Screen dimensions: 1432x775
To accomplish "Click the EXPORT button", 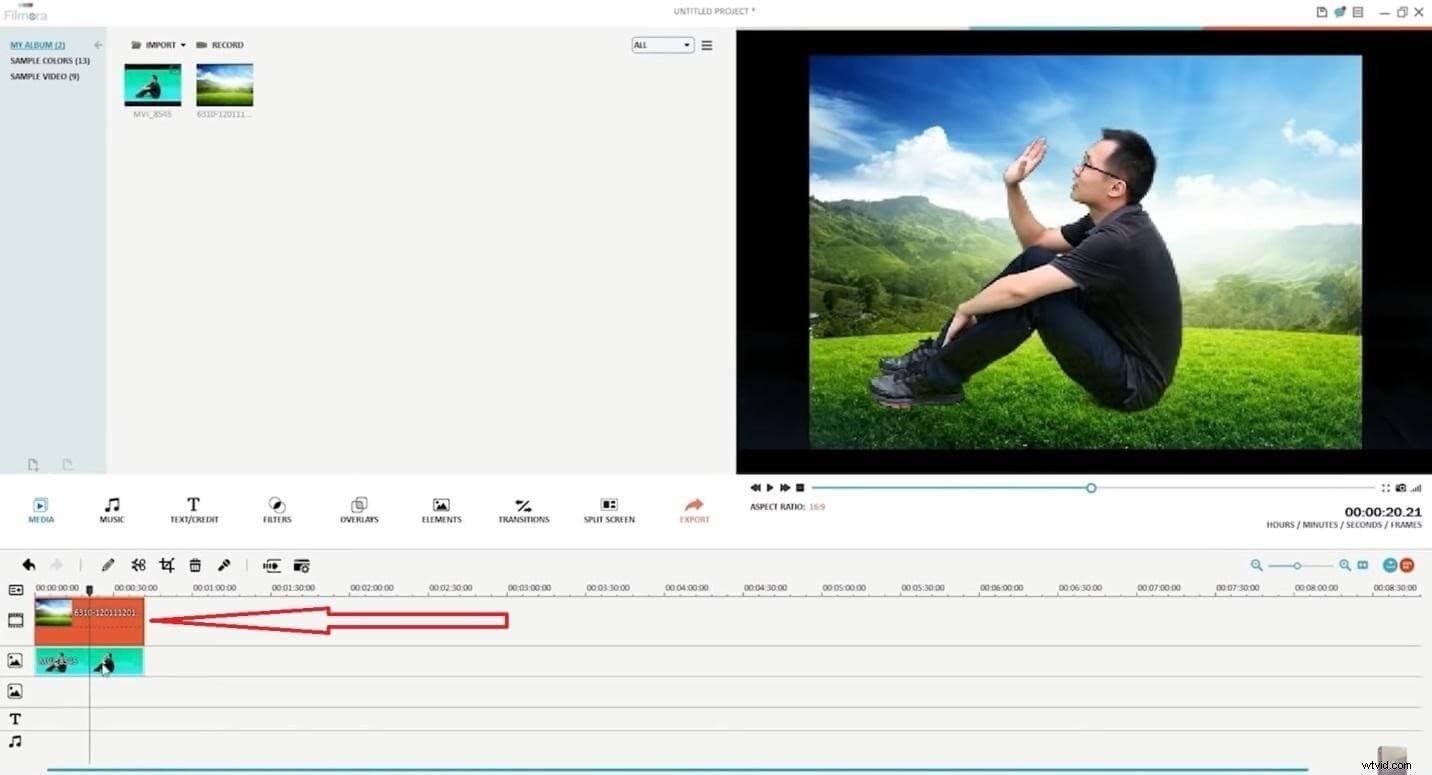I will coord(694,510).
